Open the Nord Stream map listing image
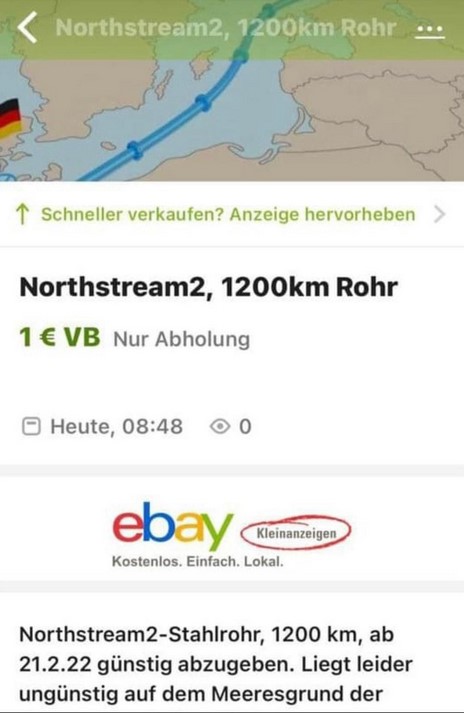Viewport: 464px width, 713px height. click(232, 91)
